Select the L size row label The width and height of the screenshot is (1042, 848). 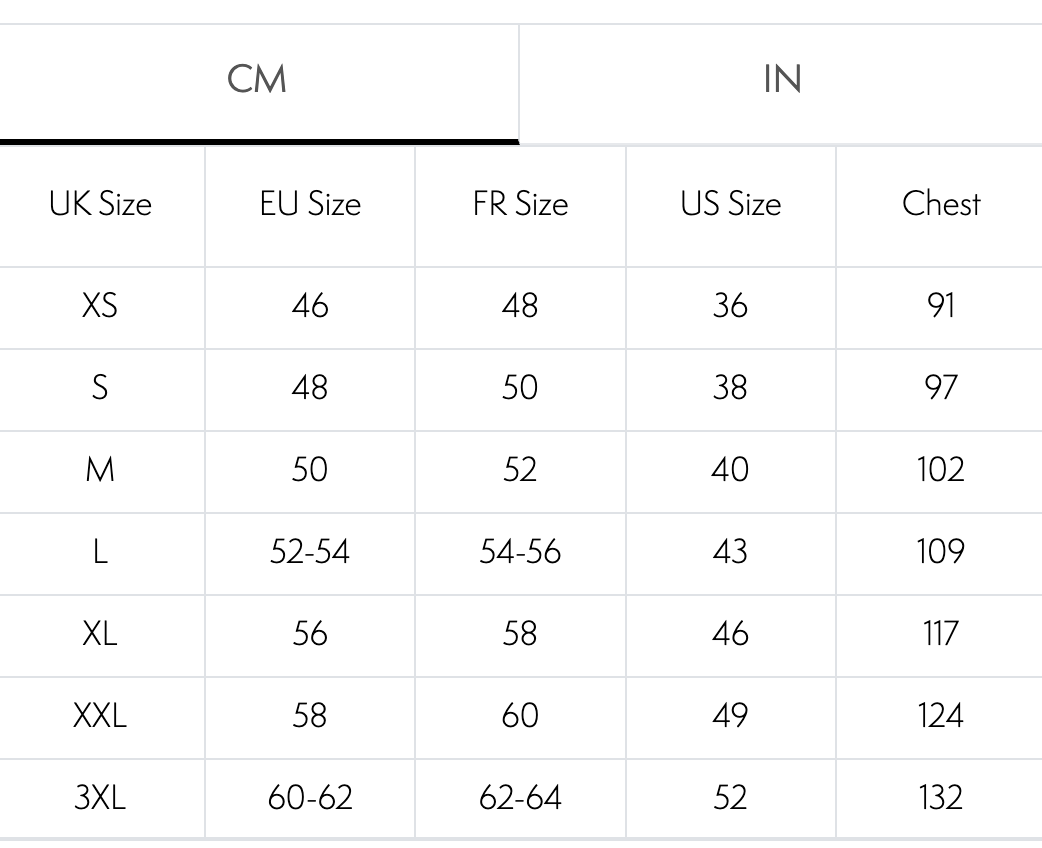coord(100,551)
